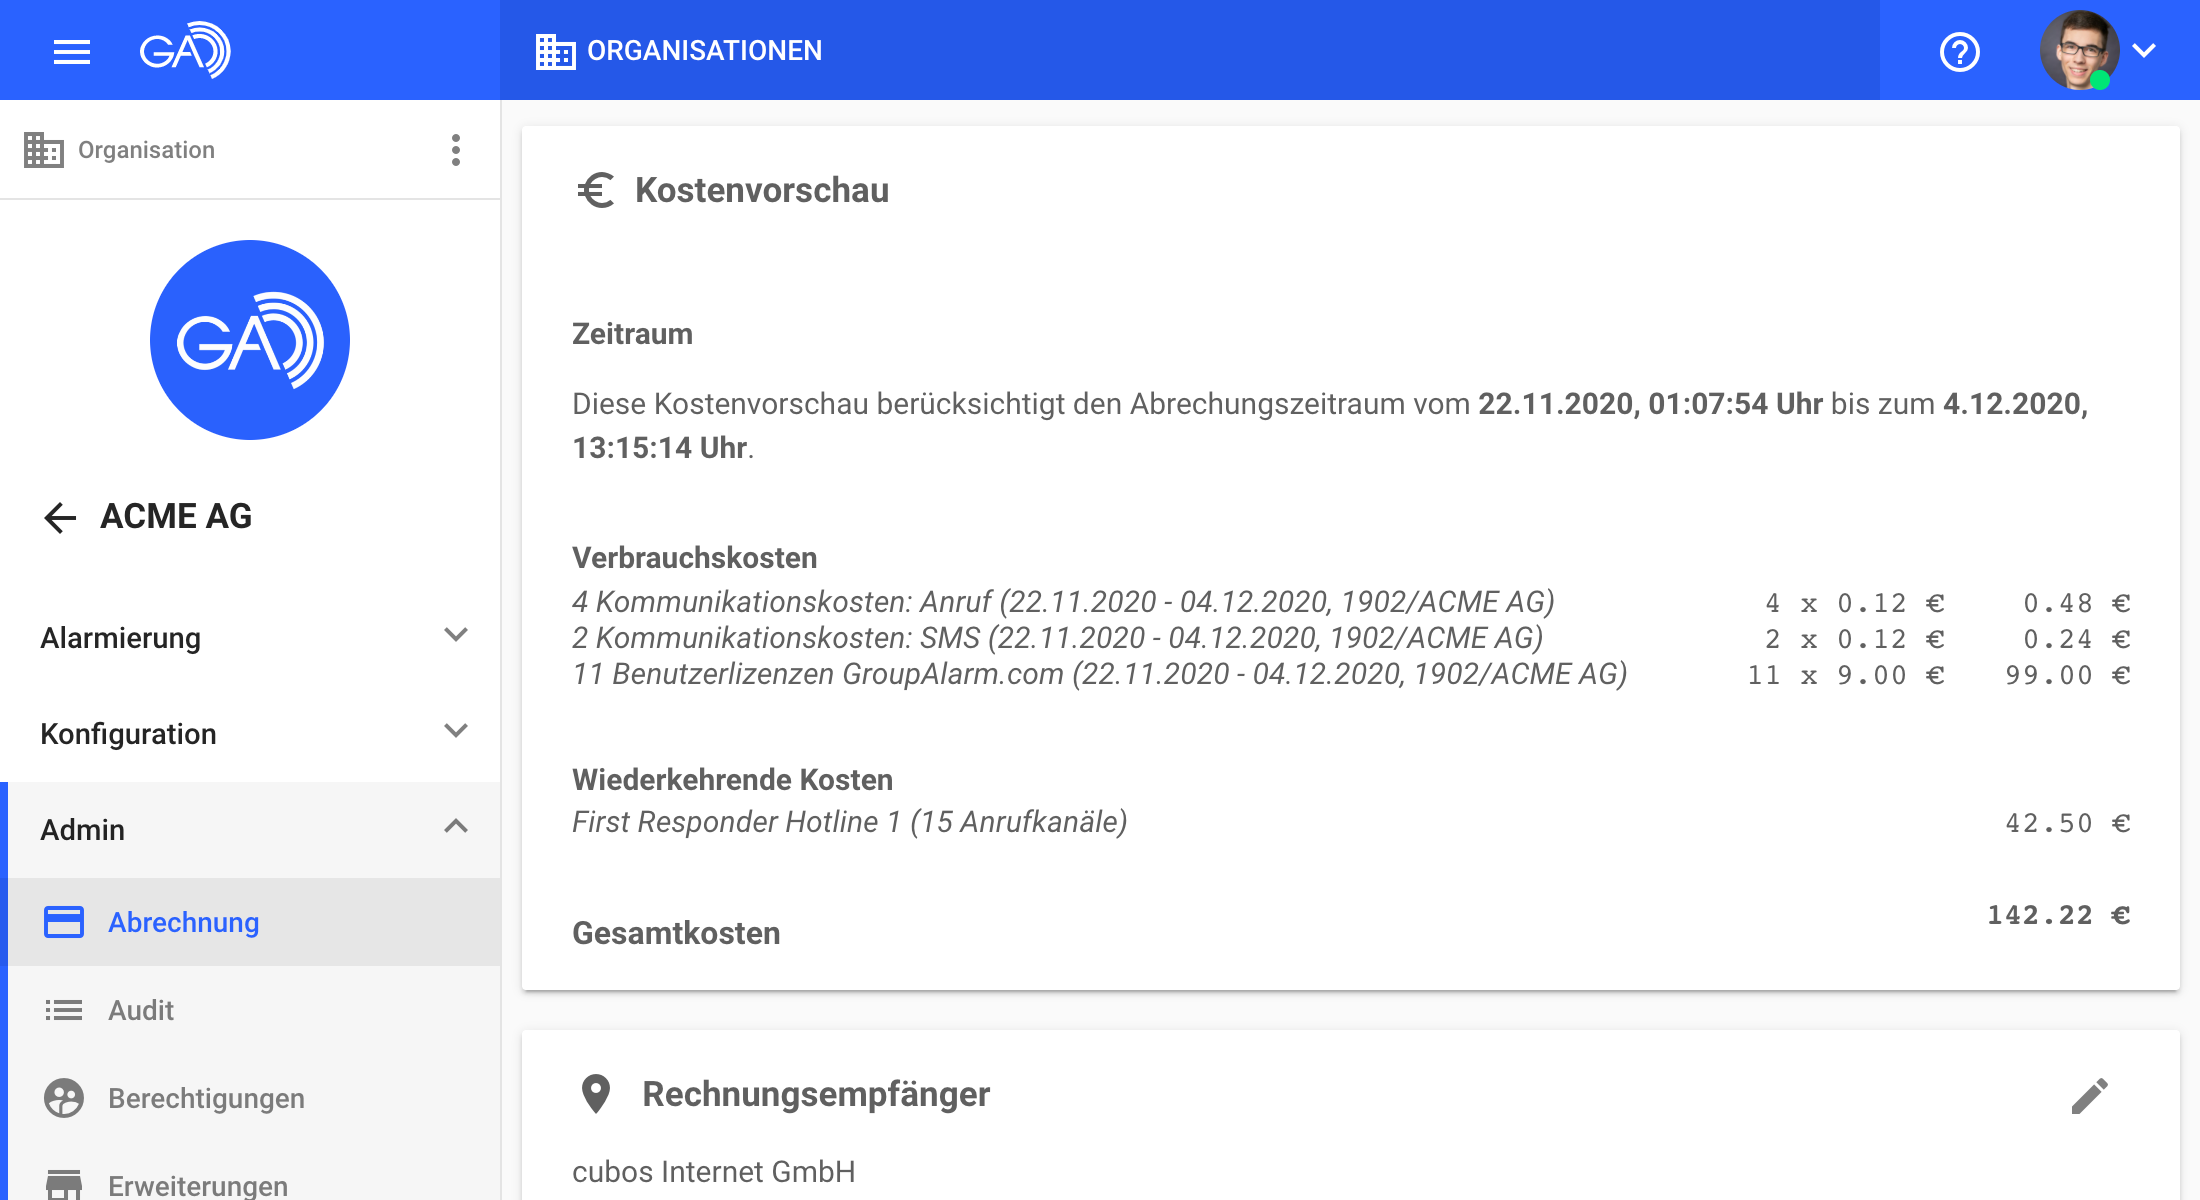
Task: Click the Abrechnung credit card icon
Action: [64, 922]
